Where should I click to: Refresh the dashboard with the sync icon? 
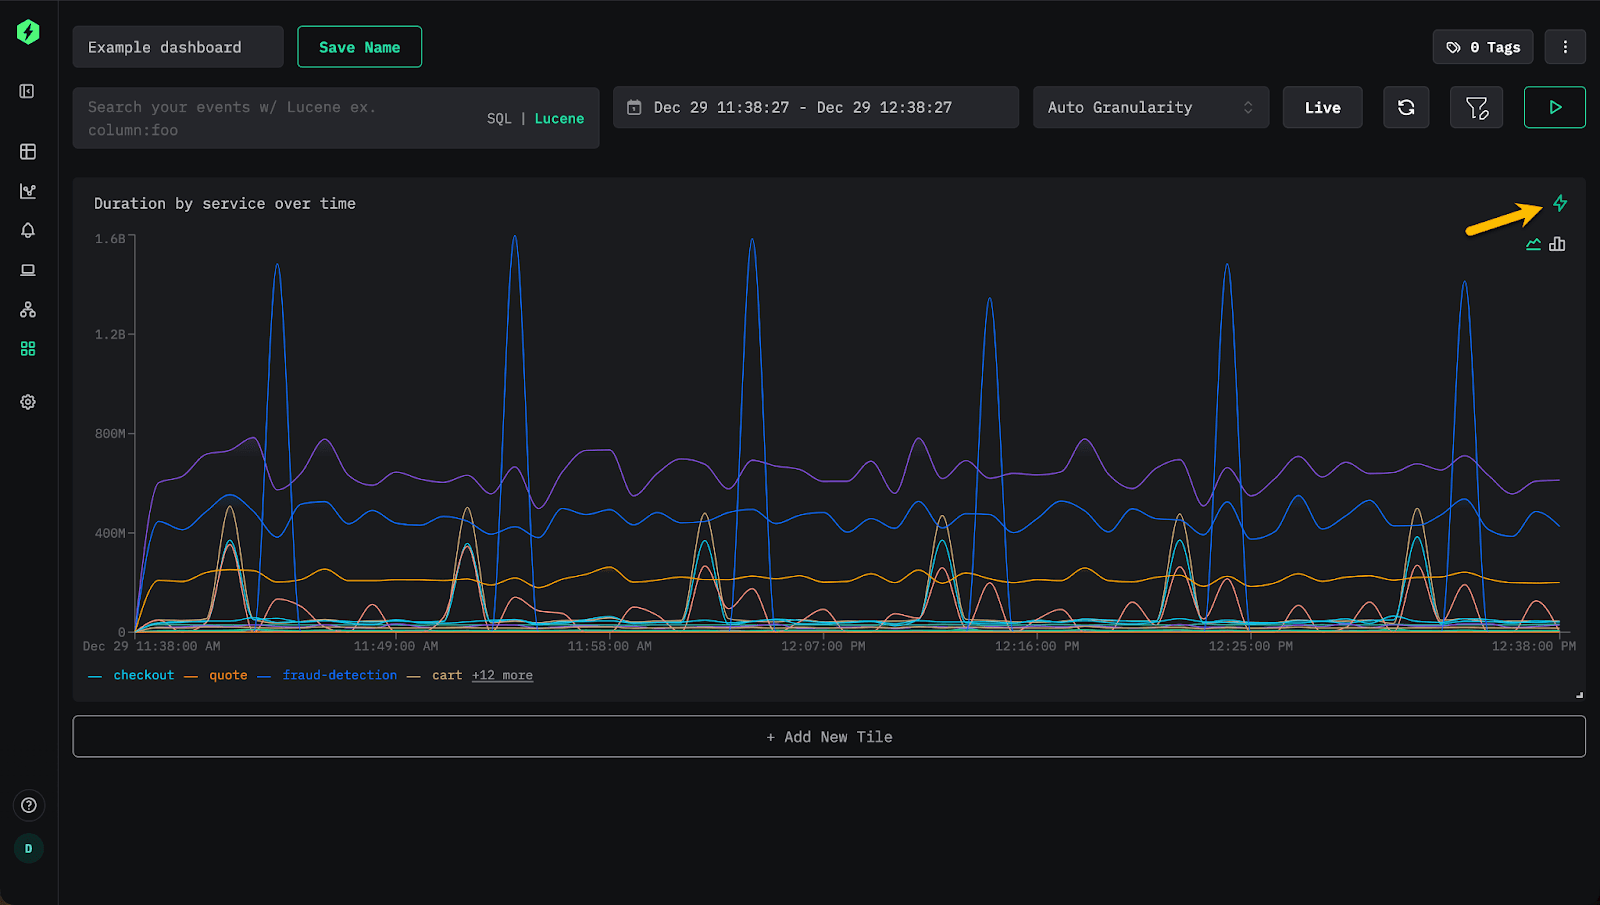click(1406, 107)
